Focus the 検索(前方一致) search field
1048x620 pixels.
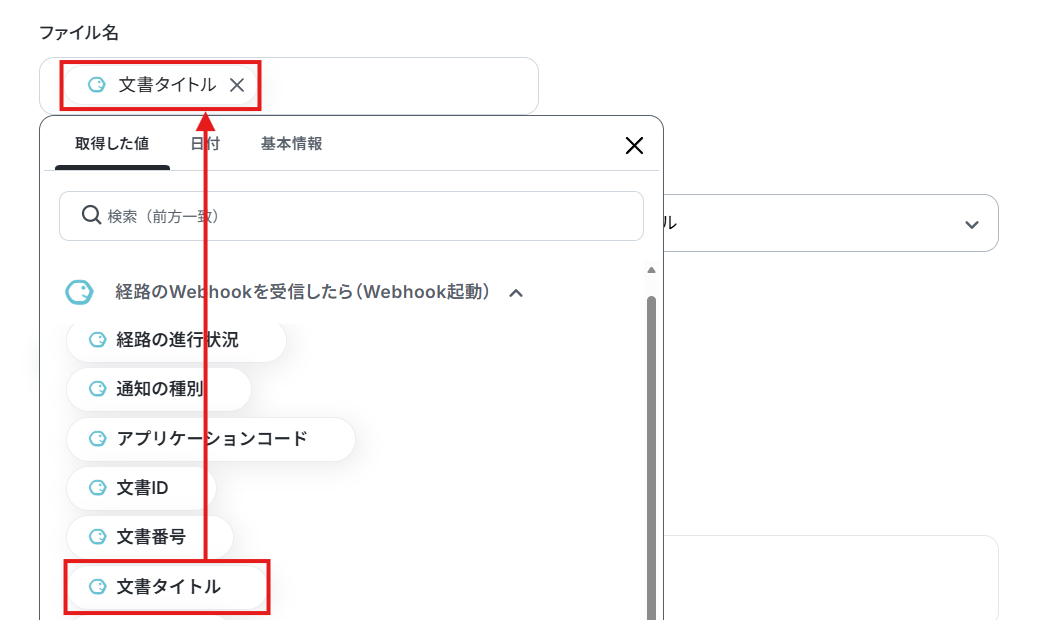click(x=351, y=216)
